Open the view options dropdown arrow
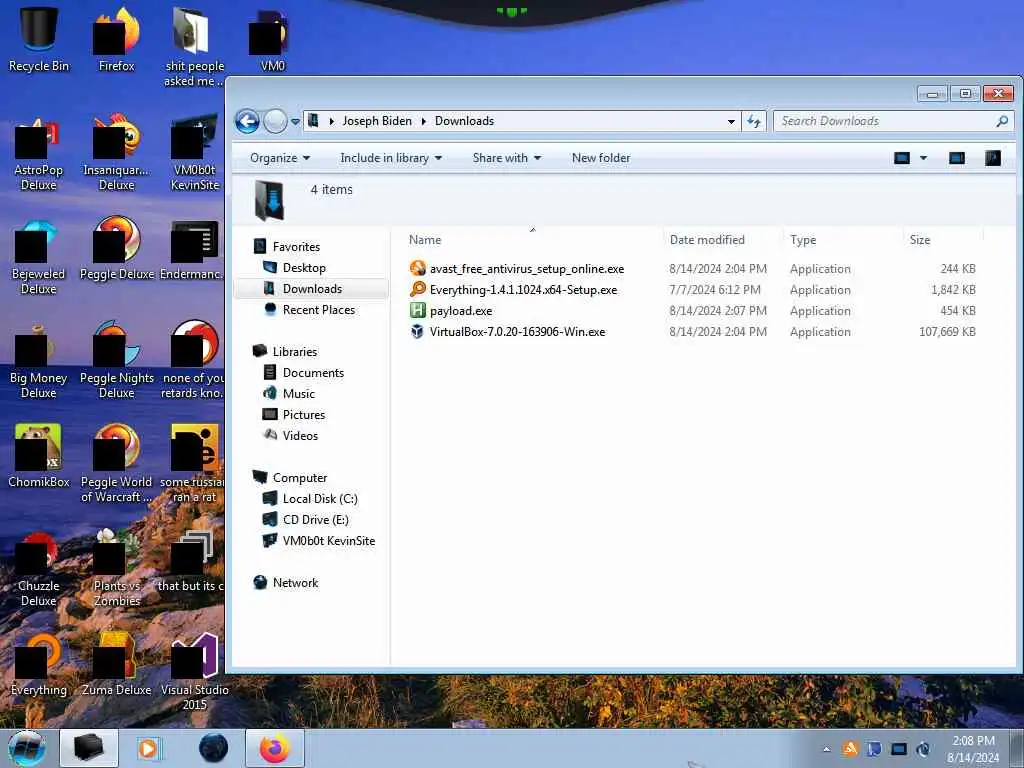Image resolution: width=1024 pixels, height=768 pixels. tap(923, 158)
